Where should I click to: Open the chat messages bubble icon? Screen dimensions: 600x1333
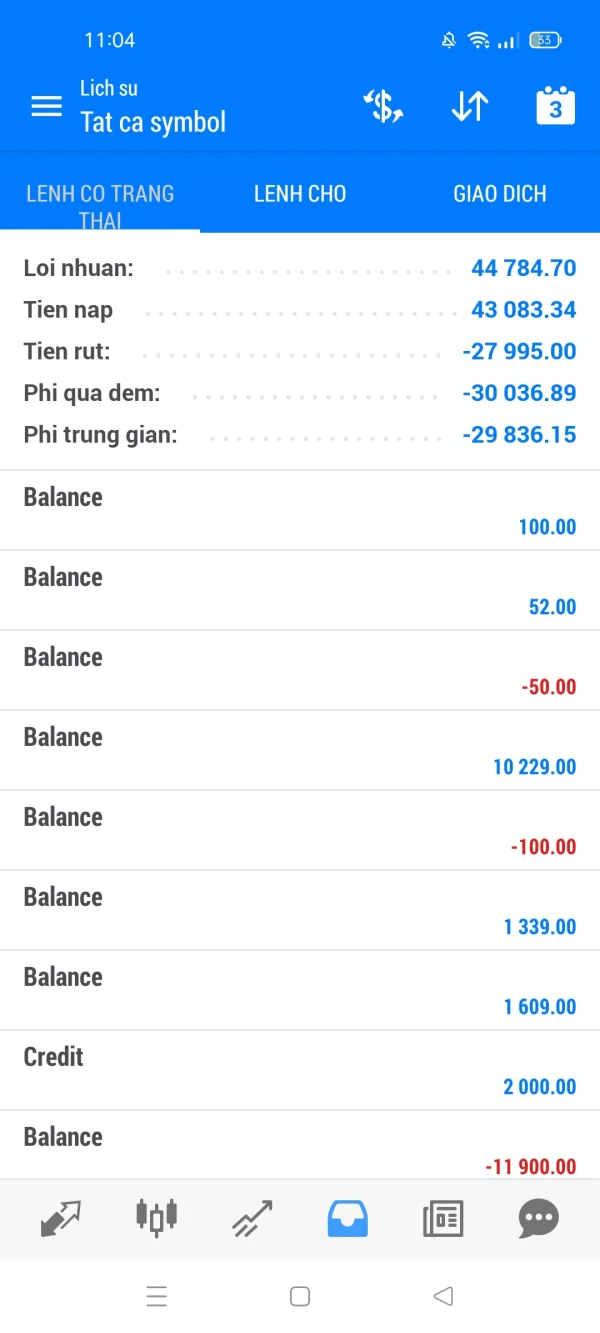(x=539, y=1218)
